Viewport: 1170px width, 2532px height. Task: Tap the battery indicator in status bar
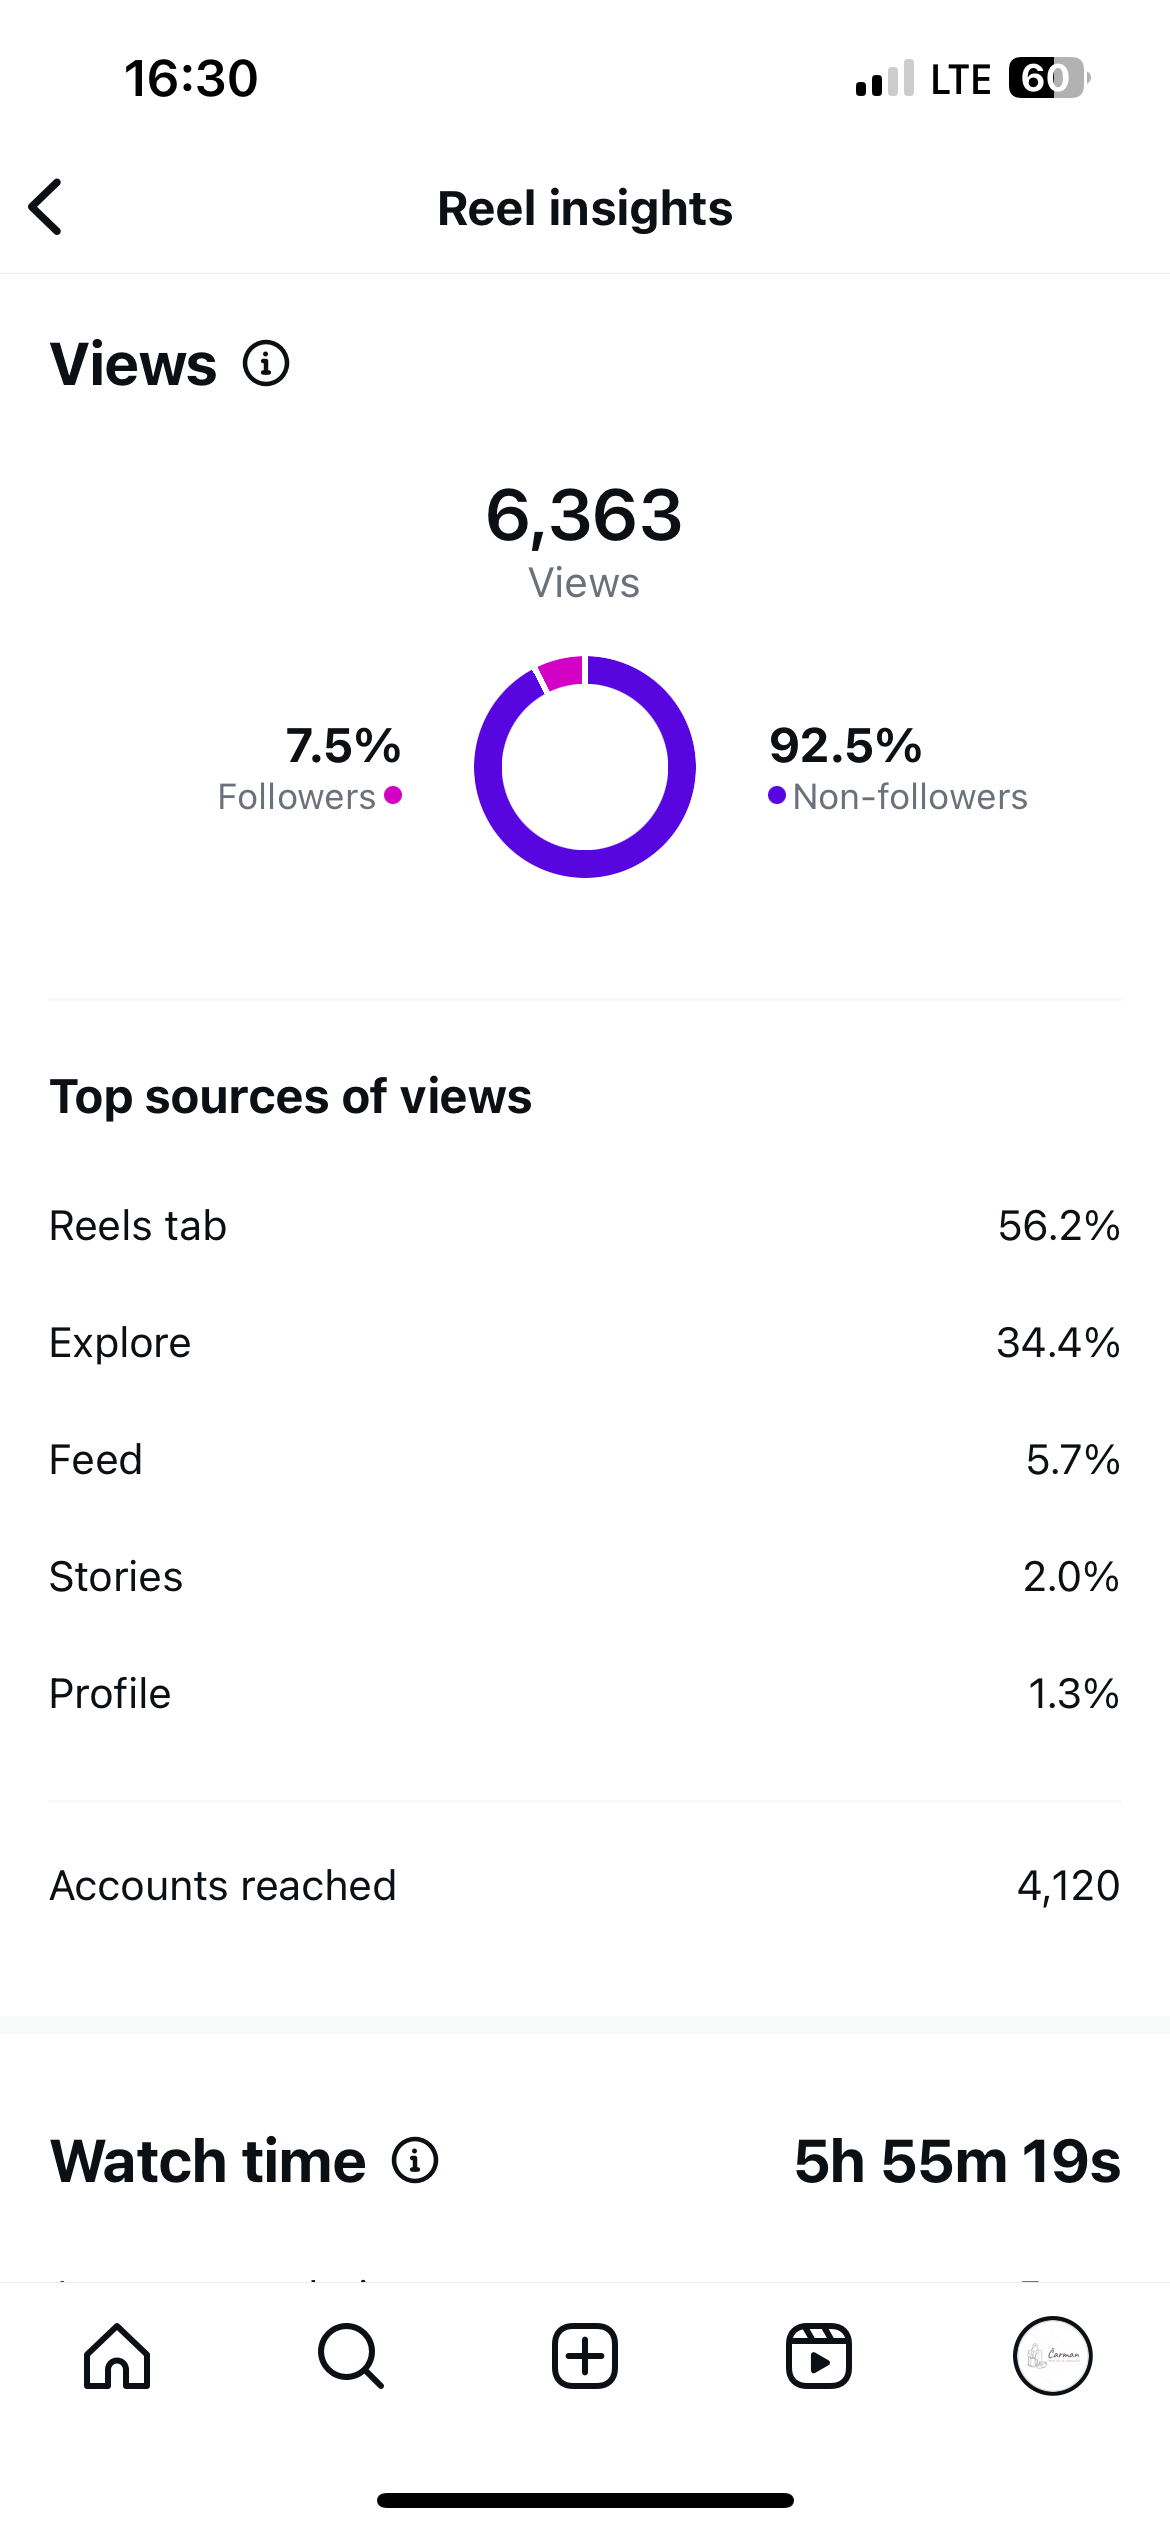click(x=1049, y=78)
